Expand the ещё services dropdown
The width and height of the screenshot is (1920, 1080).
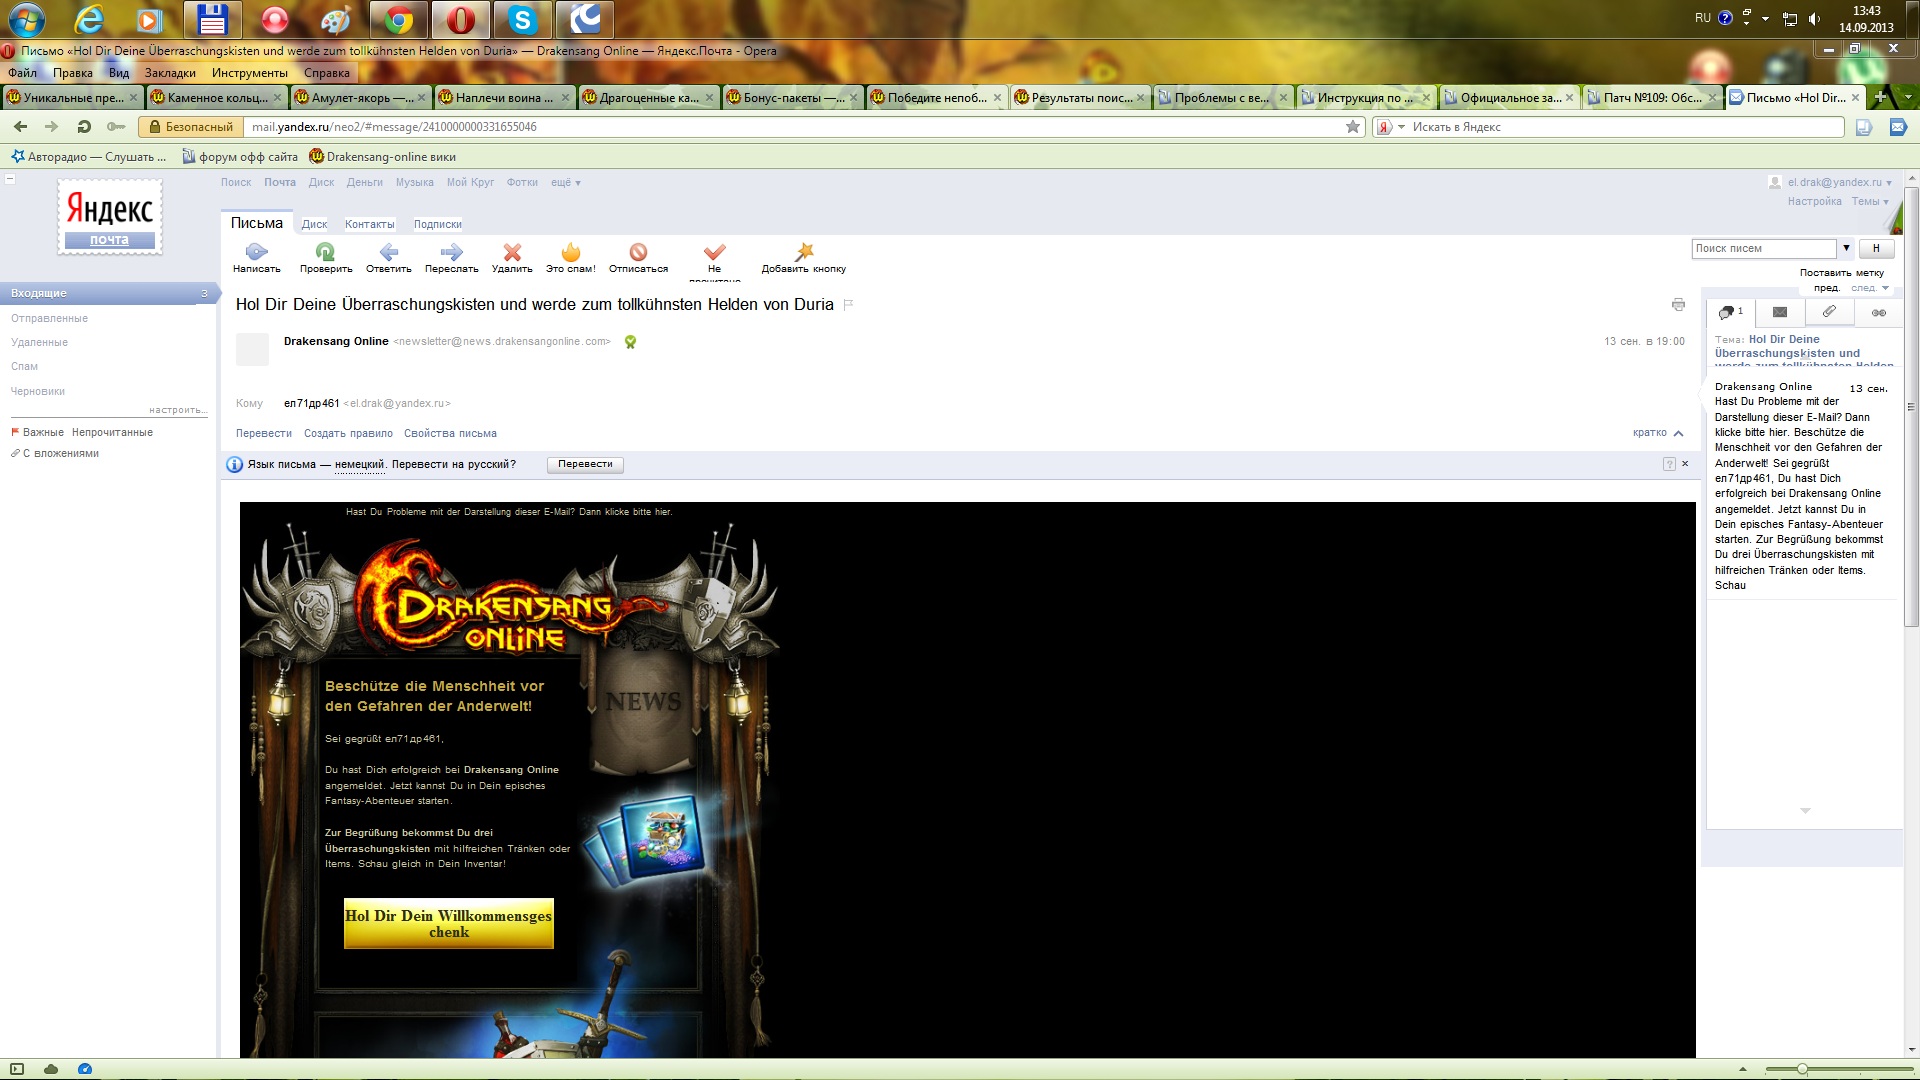click(x=566, y=183)
